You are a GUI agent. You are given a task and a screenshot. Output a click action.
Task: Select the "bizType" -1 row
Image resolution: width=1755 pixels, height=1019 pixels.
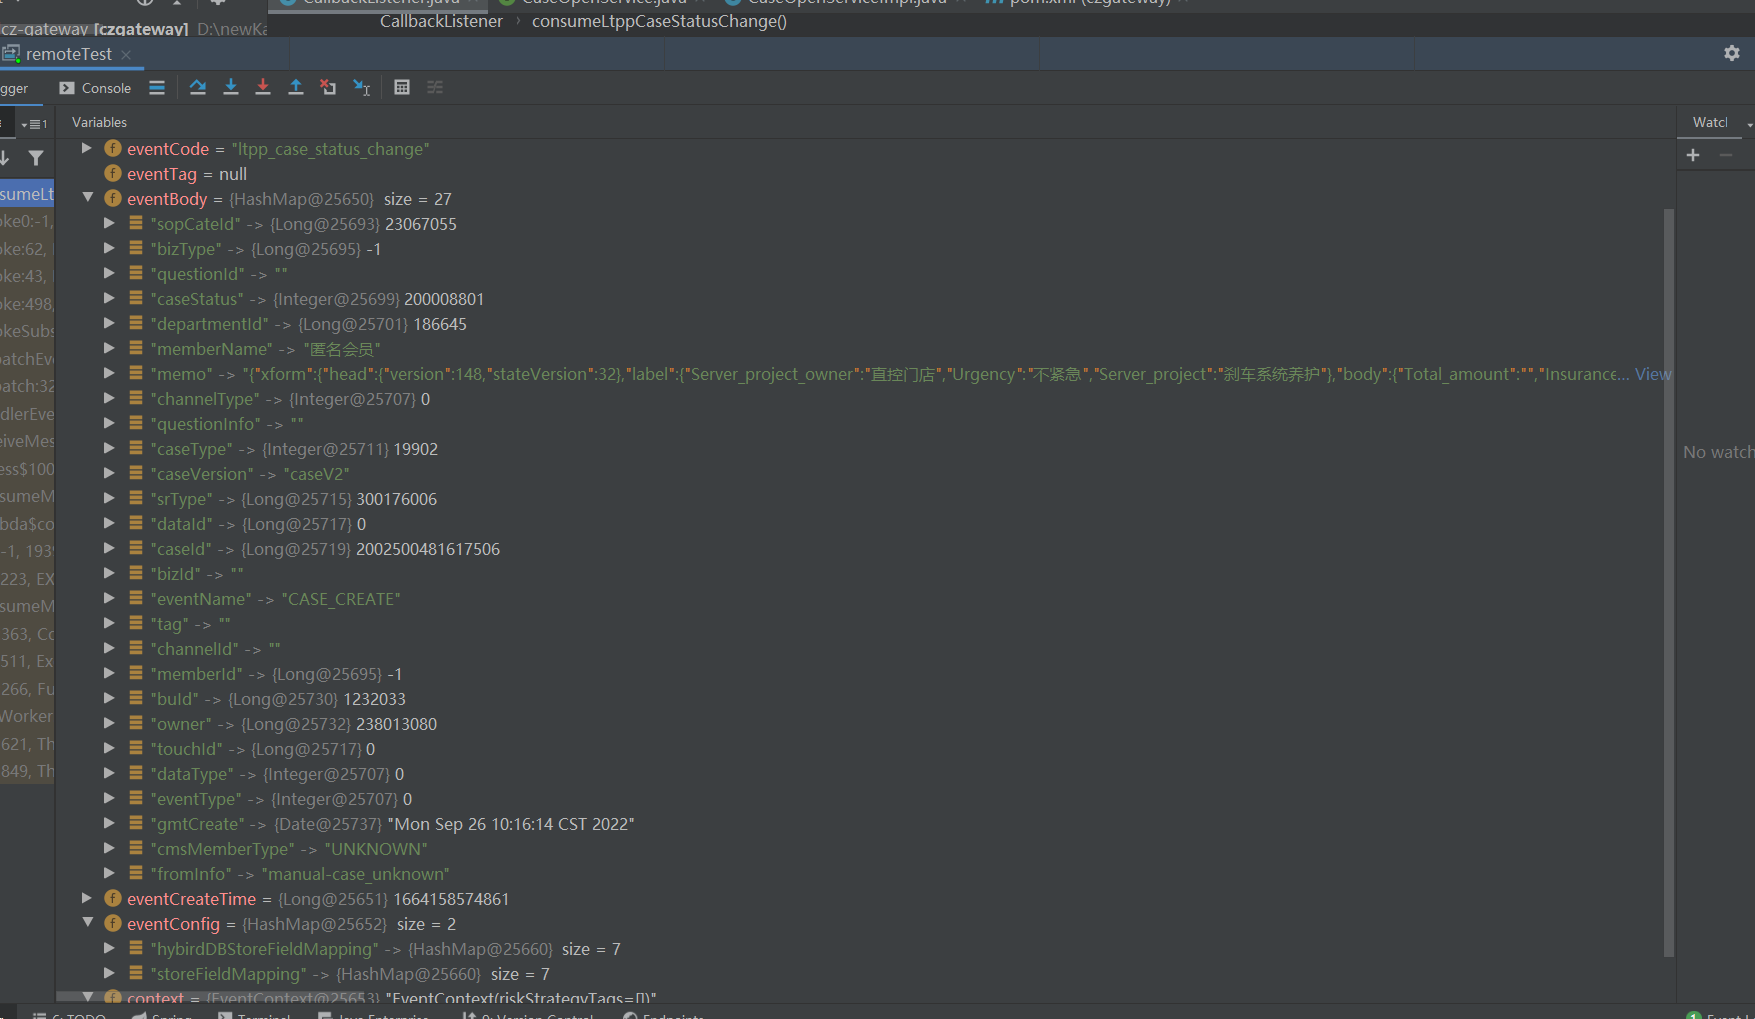866,249
